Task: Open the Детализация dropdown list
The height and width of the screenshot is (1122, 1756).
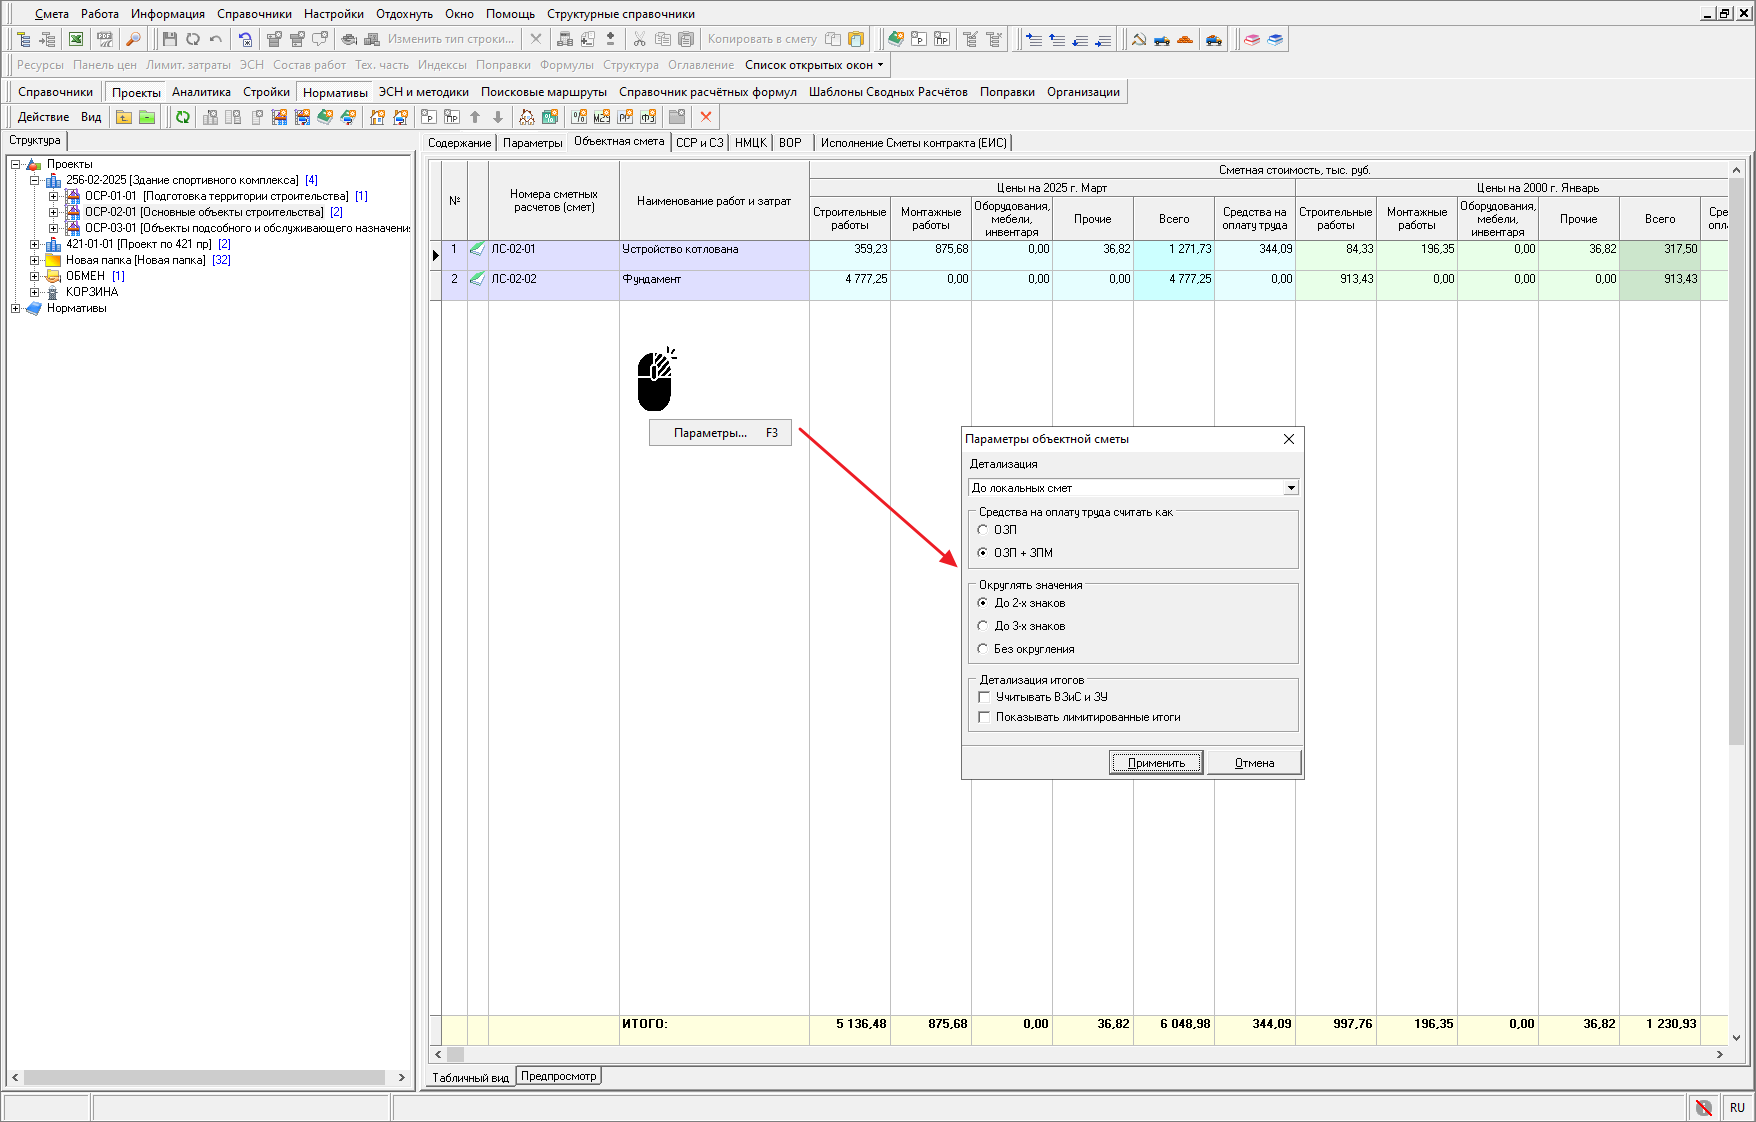Action: (x=1291, y=488)
